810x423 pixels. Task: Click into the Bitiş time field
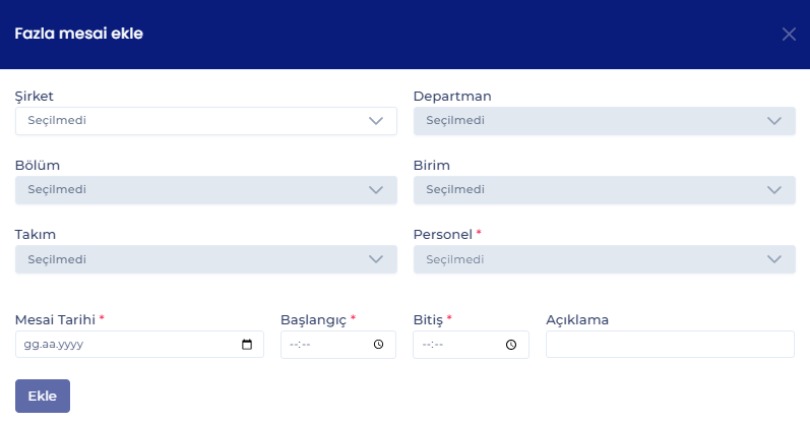(x=458, y=345)
